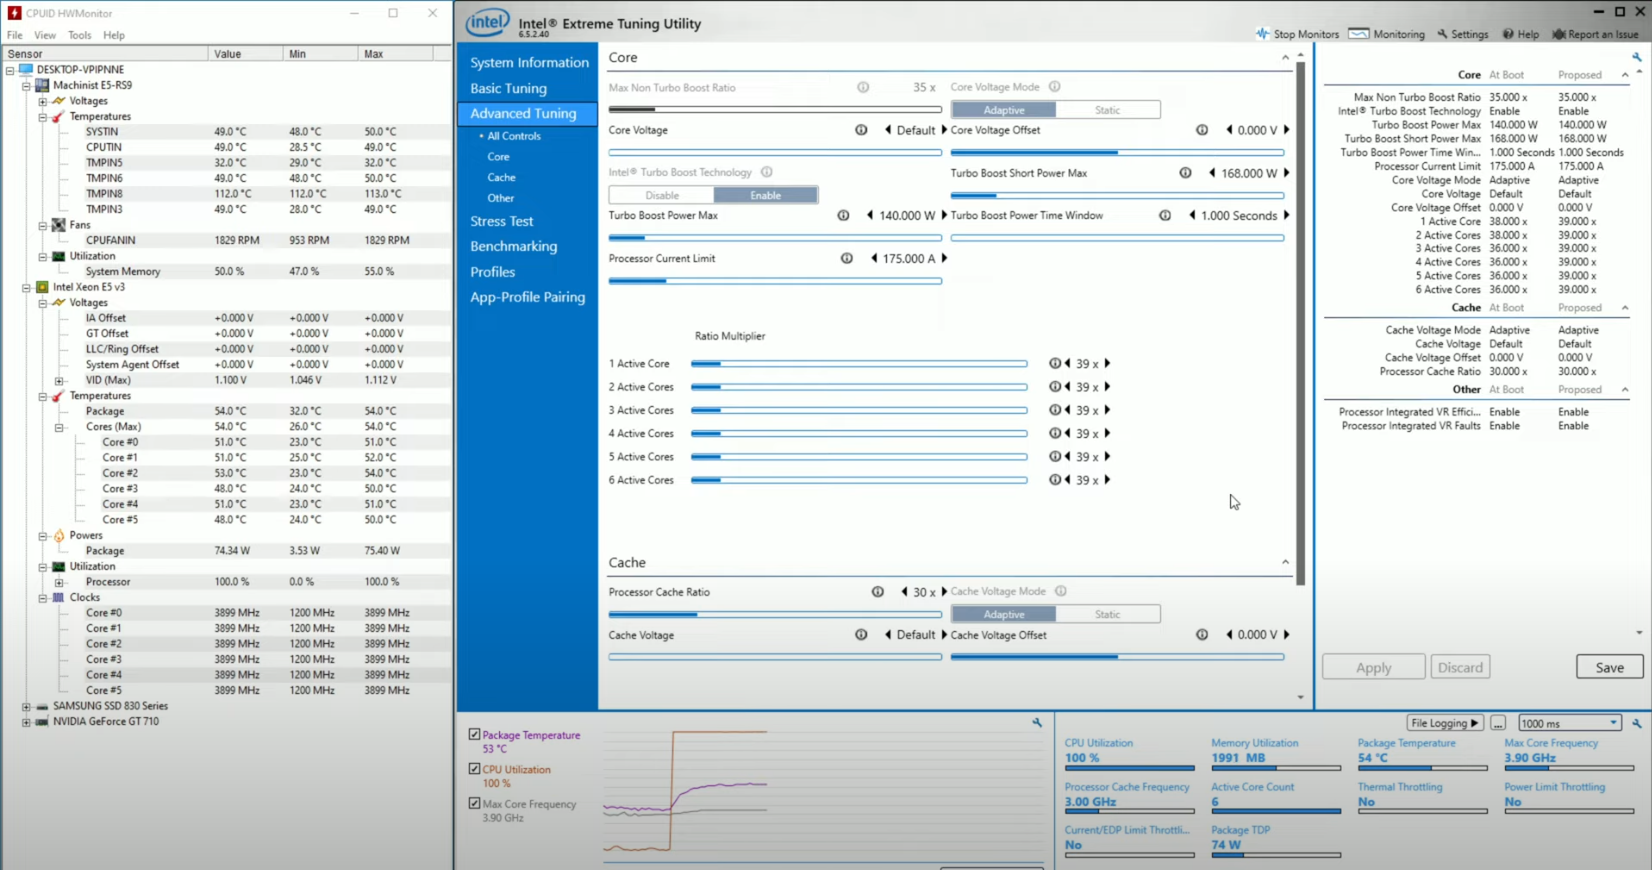1652x870 pixels.
Task: Adjust the Turbo Boost Power Max slider
Action: click(775, 238)
